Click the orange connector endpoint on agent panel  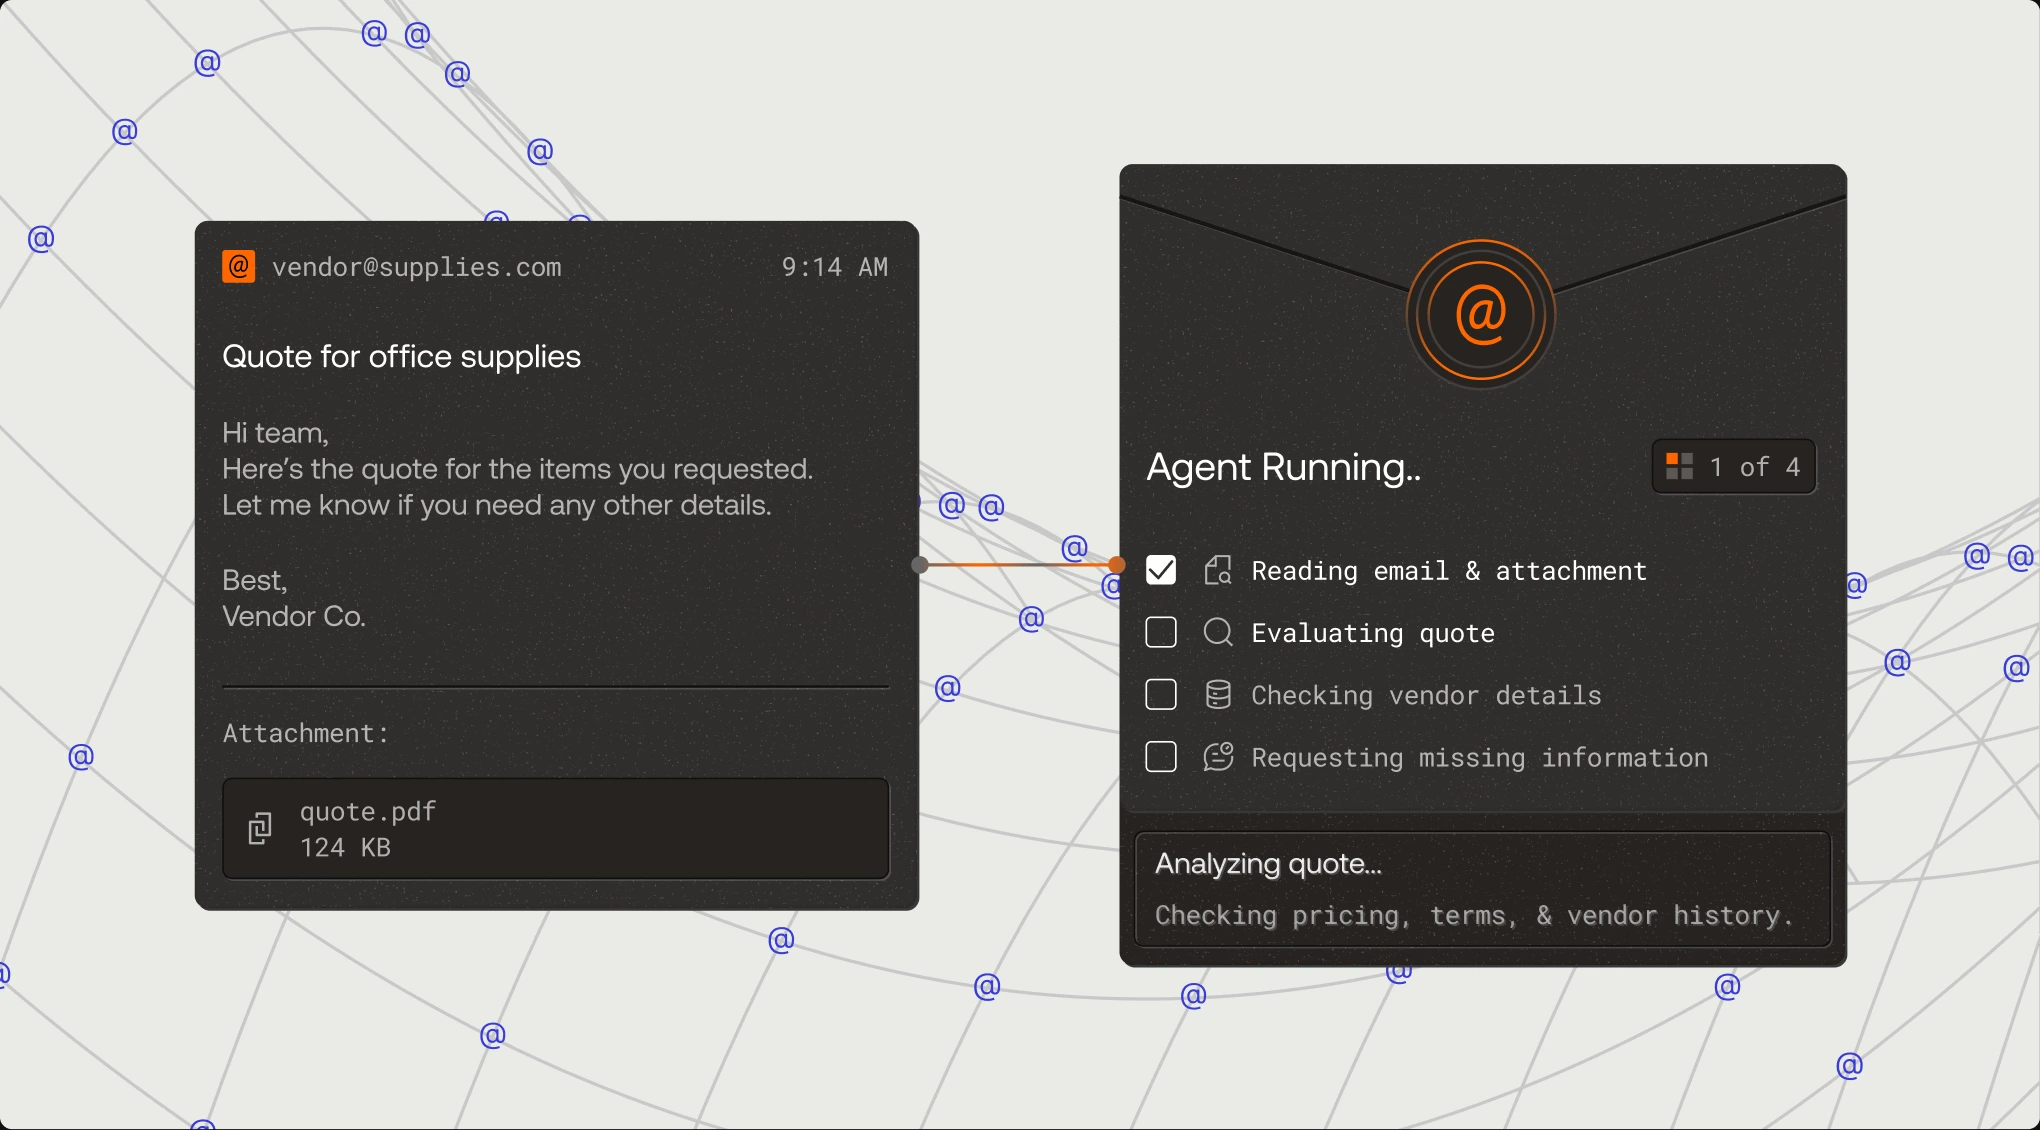(x=1117, y=565)
